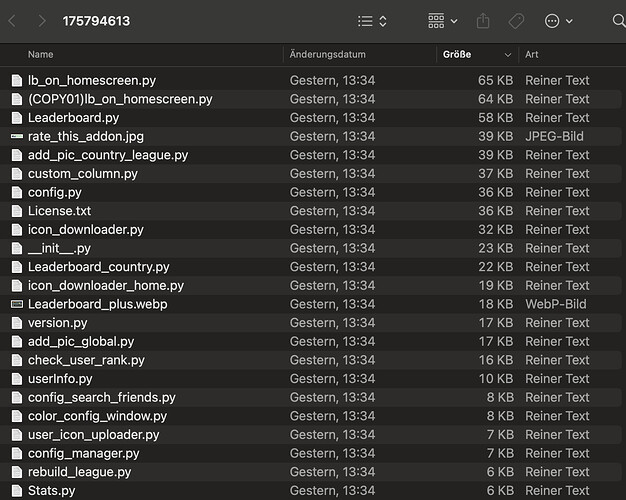Click the Tags toolbar icon
This screenshot has width=626, height=500.
pyautogui.click(x=516, y=21)
